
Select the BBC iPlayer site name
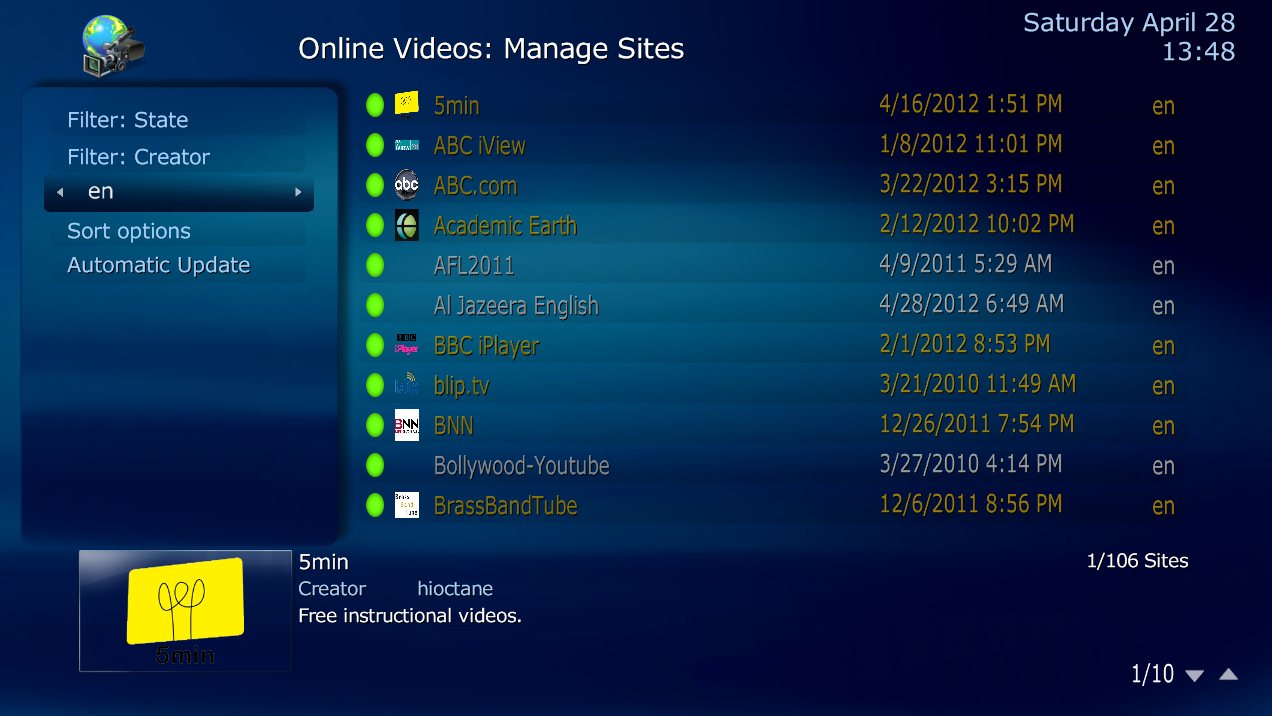pyautogui.click(x=486, y=346)
